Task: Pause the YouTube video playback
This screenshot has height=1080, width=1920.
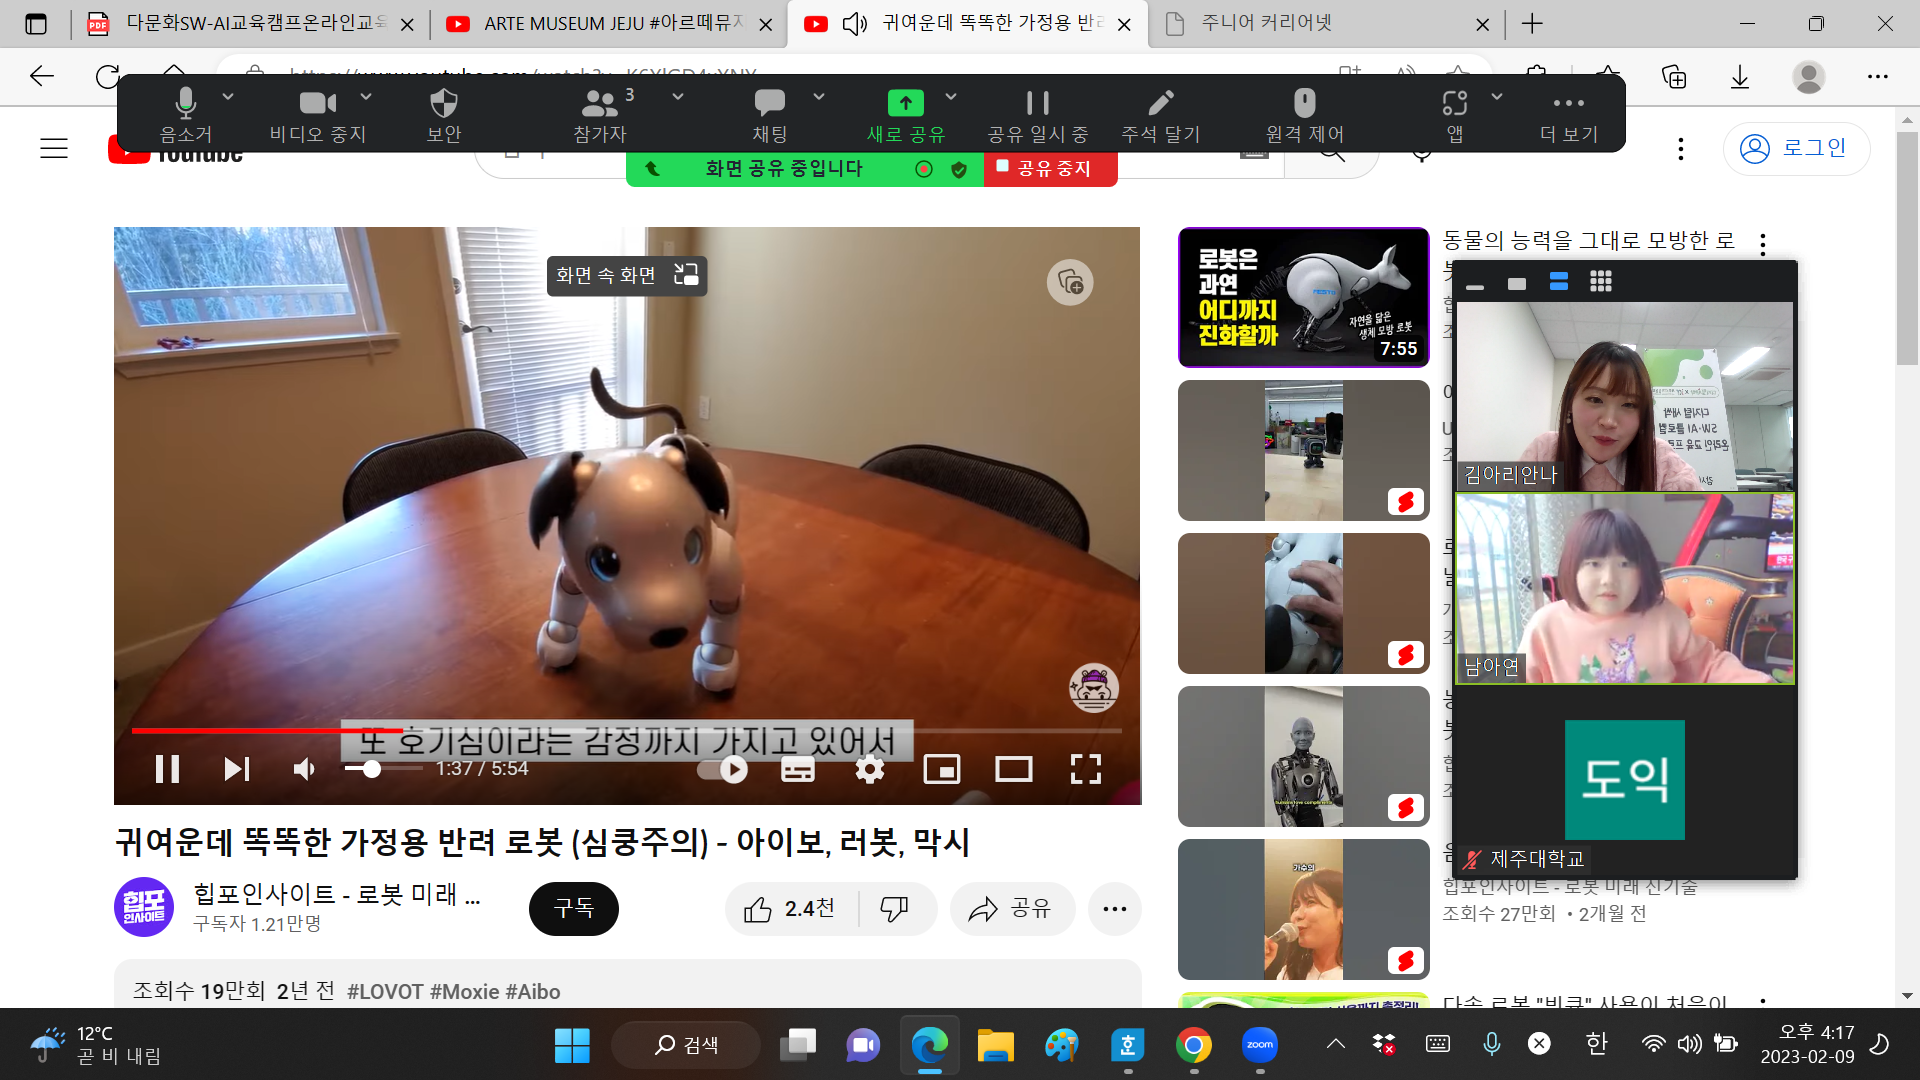Action: point(167,769)
